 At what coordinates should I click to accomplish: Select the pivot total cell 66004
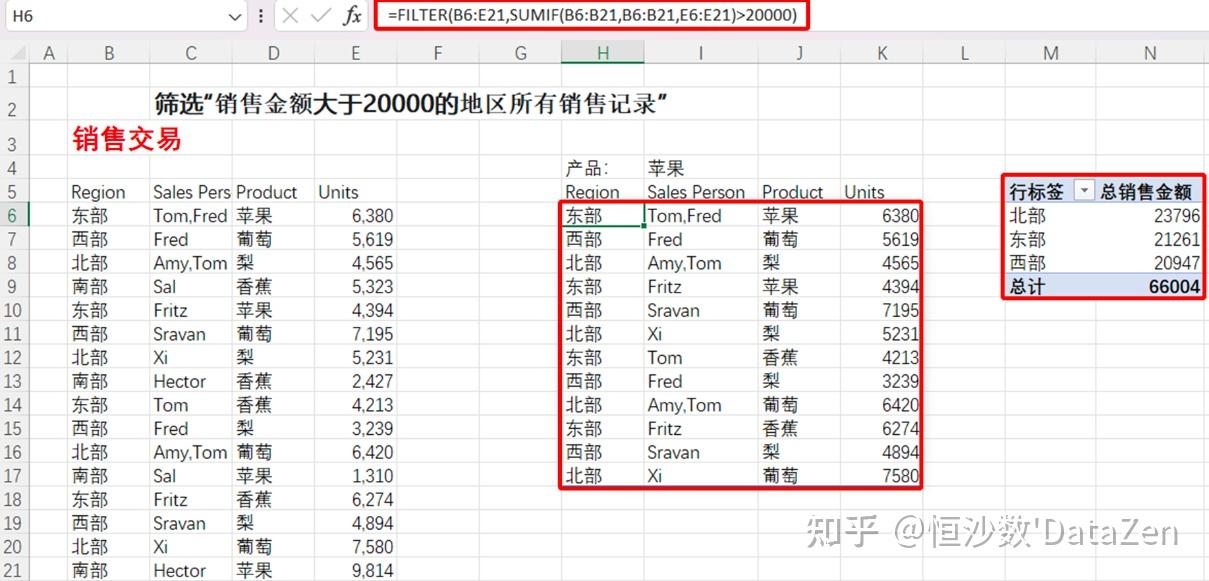(x=1150, y=286)
